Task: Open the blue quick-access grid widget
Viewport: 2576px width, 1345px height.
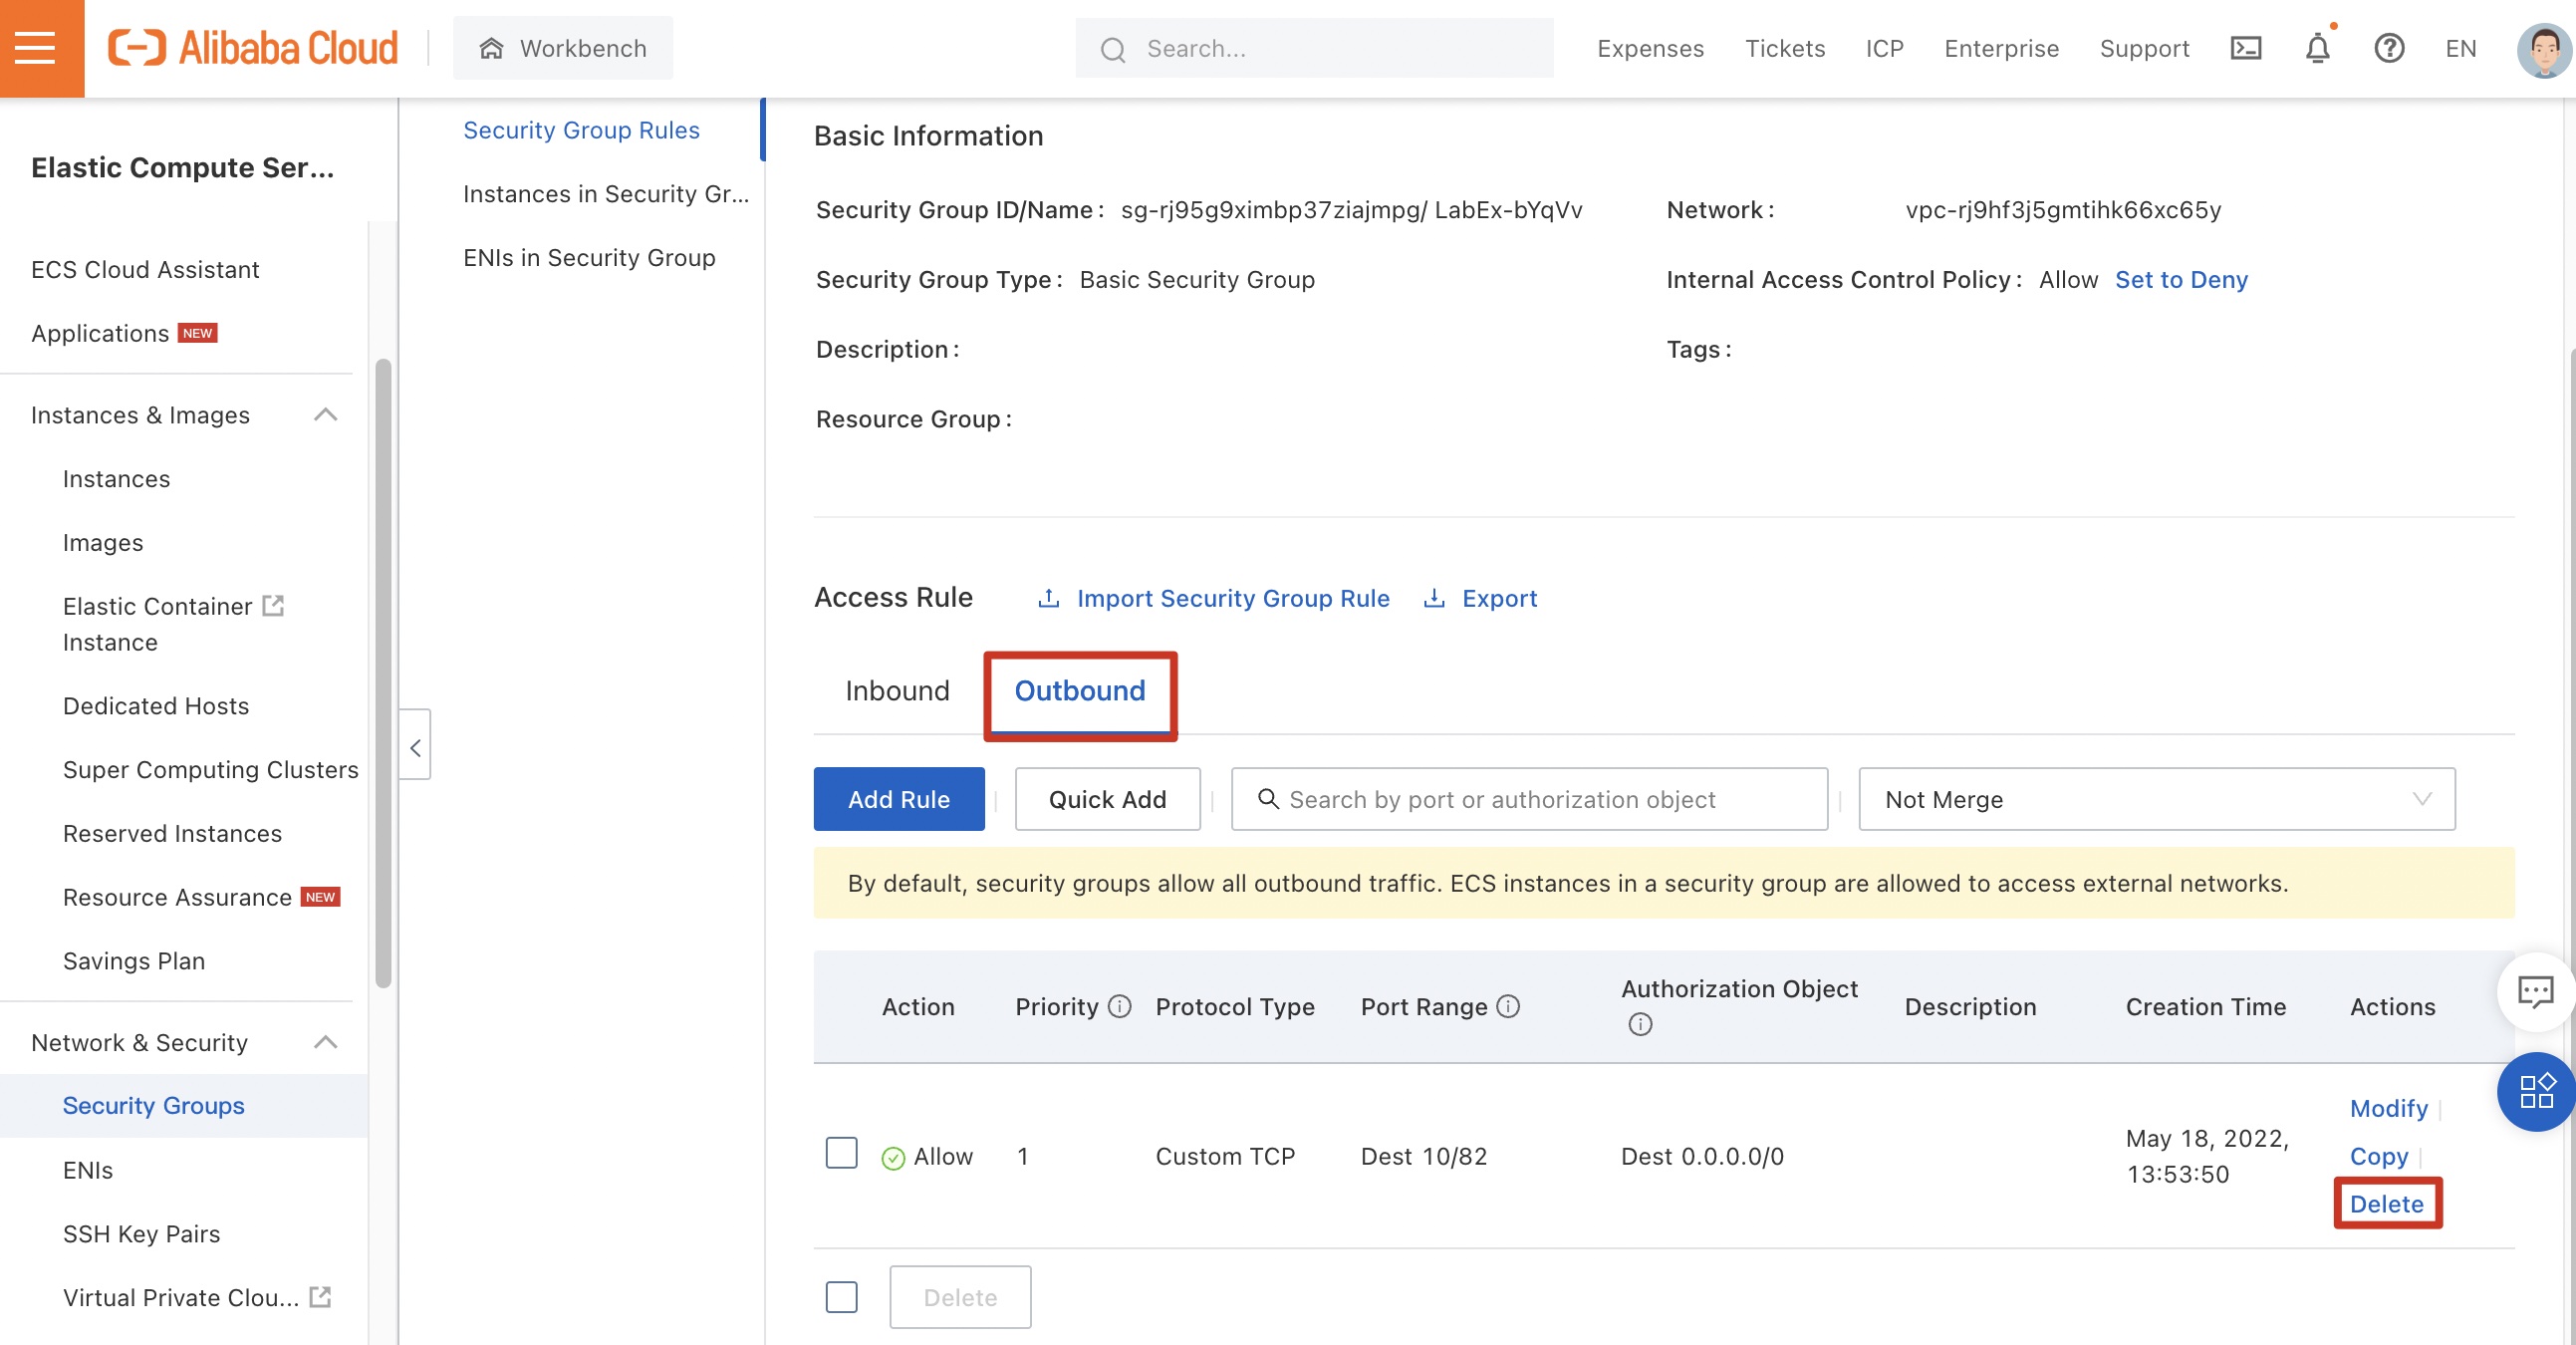Action: (2536, 1091)
